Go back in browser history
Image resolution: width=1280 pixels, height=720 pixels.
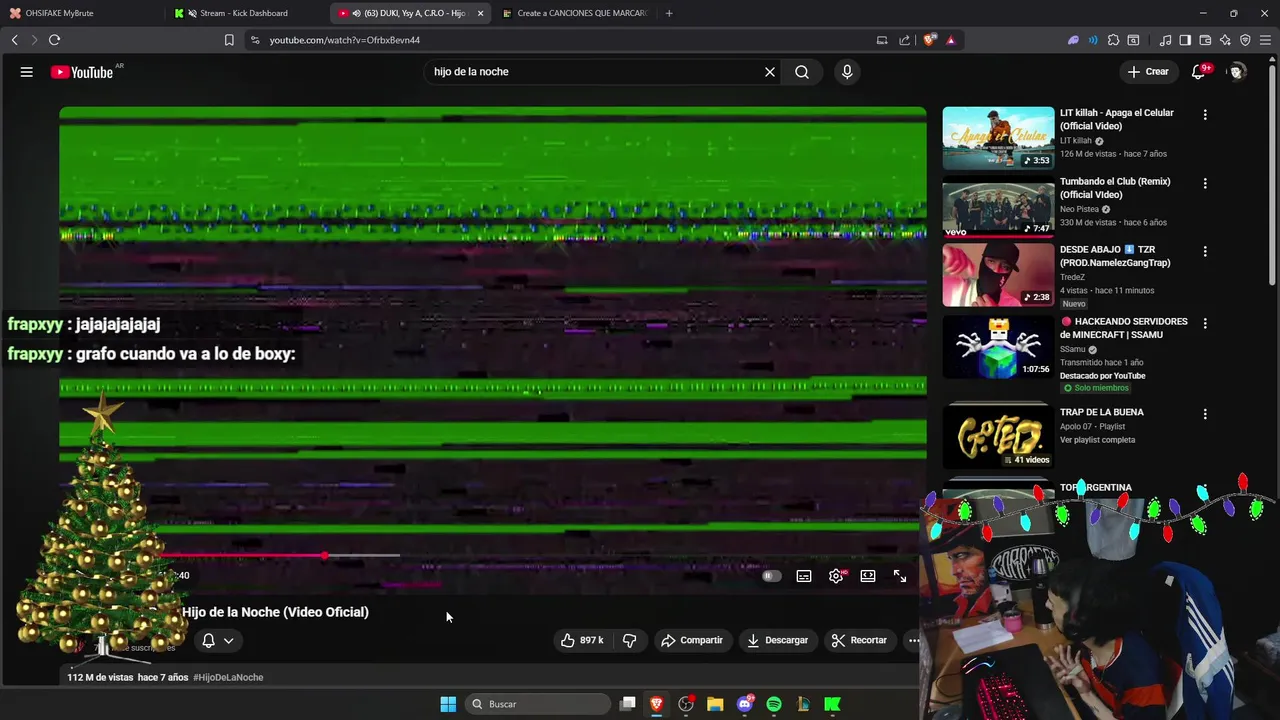(14, 40)
